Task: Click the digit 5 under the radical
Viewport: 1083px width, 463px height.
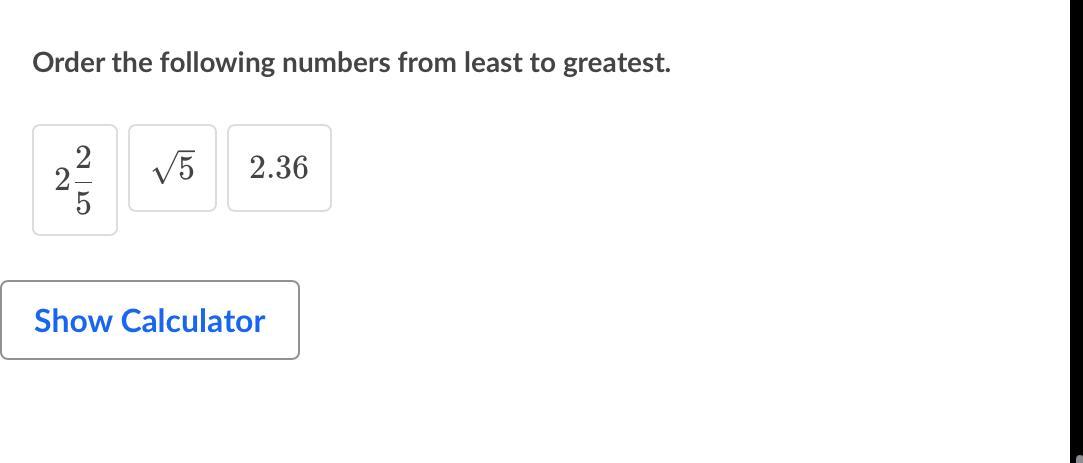Action: [185, 170]
